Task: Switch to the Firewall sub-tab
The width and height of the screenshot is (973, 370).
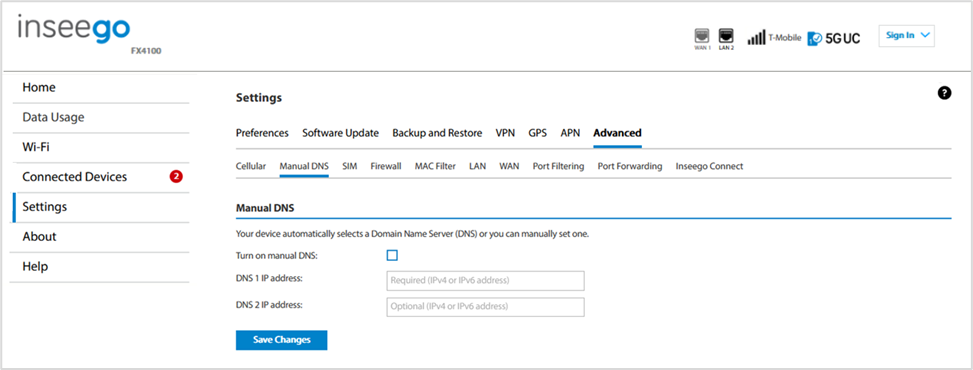Action: [386, 166]
